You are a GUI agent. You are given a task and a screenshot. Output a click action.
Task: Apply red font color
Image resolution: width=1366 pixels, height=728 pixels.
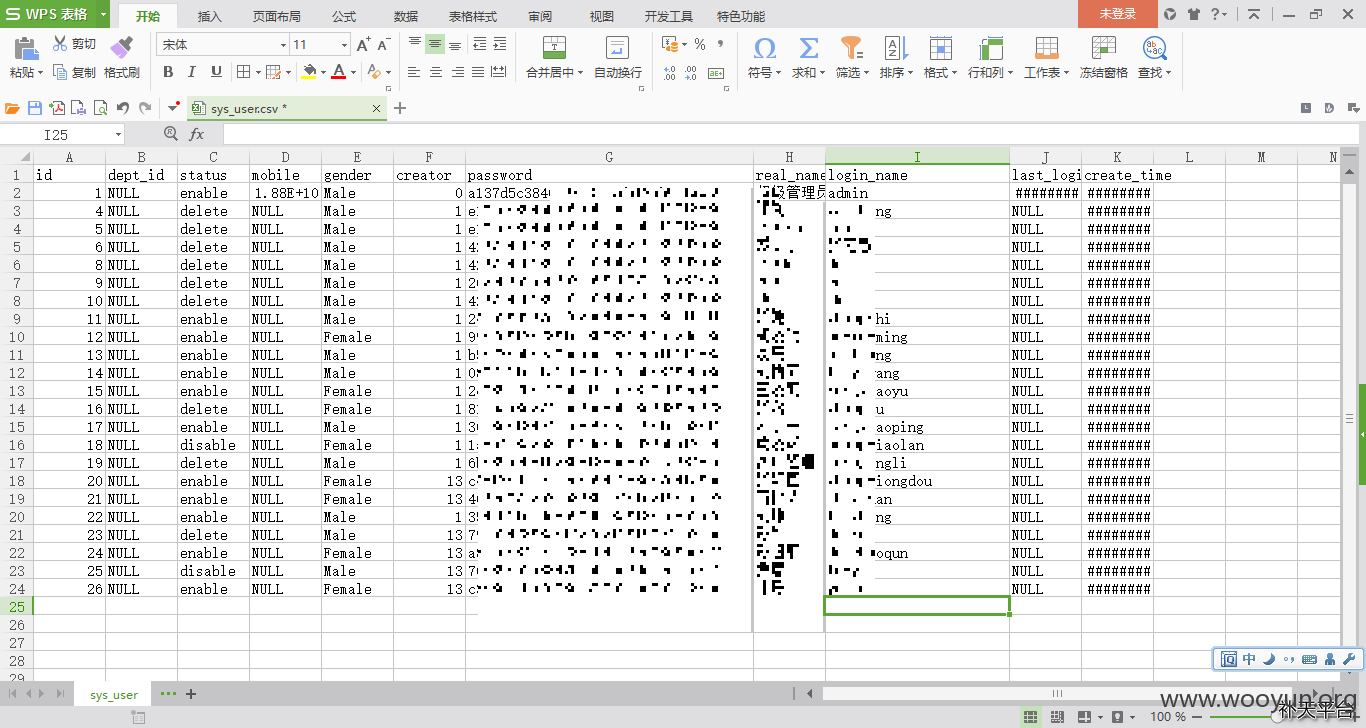point(338,72)
